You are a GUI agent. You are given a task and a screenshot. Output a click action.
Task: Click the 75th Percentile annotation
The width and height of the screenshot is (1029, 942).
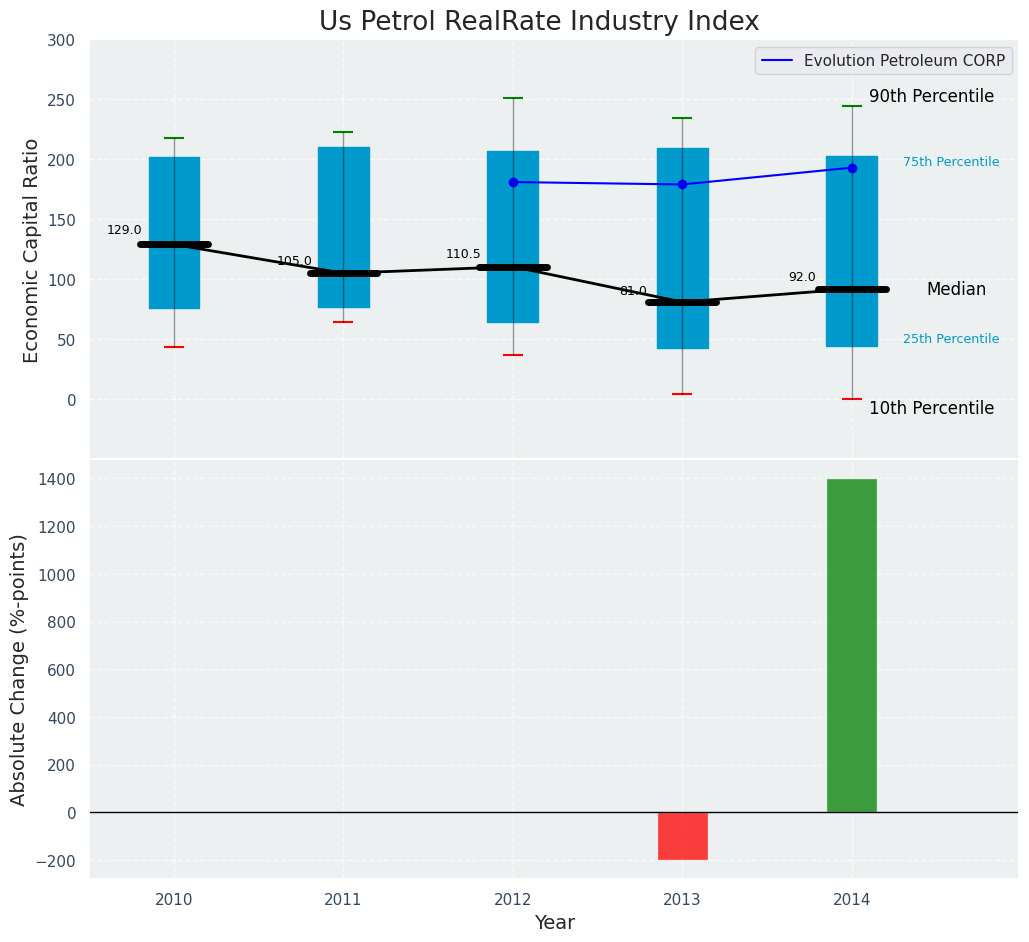point(950,162)
